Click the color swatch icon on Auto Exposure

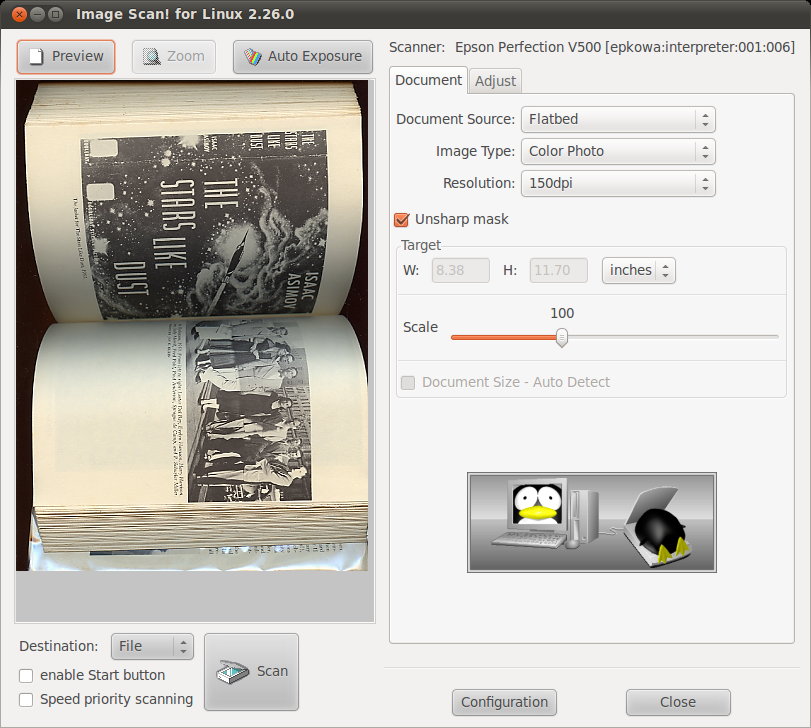pos(253,56)
